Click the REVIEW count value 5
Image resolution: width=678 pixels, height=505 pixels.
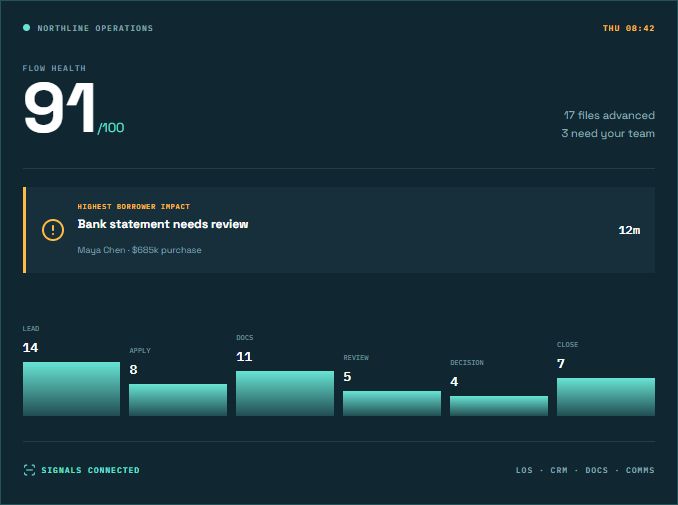tap(347, 377)
